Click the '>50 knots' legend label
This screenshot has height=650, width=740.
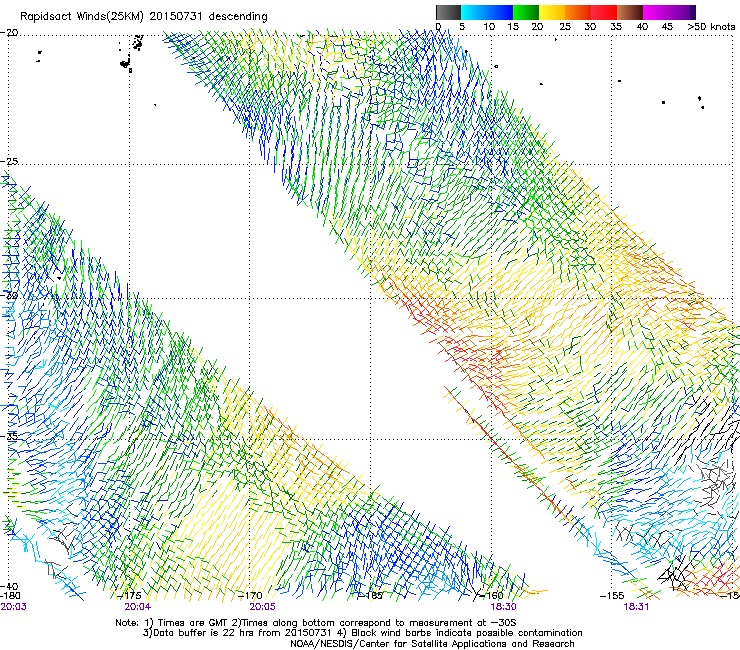pyautogui.click(x=711, y=26)
